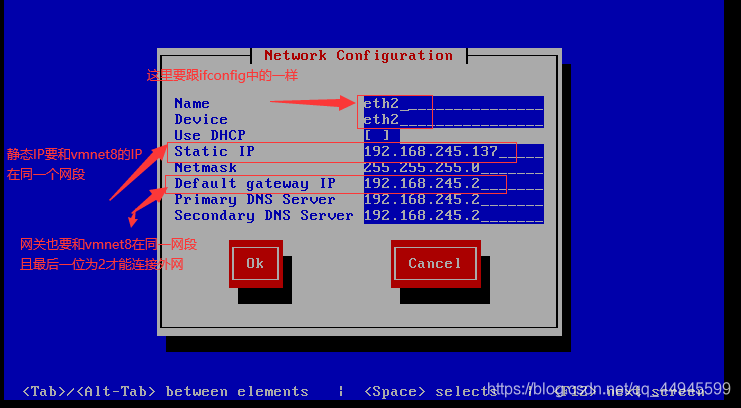Image resolution: width=741 pixels, height=408 pixels.
Task: Select the Netmask field 255.255.255.0
Action: click(454, 167)
